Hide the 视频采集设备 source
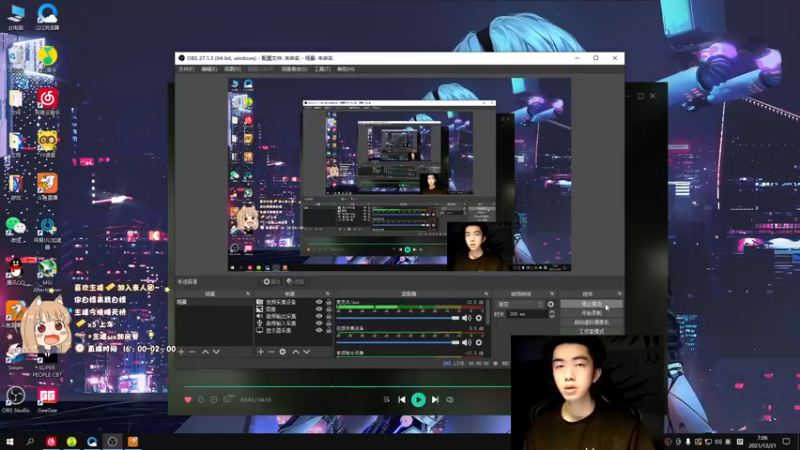Viewport: 800px width, 450px height. click(319, 302)
